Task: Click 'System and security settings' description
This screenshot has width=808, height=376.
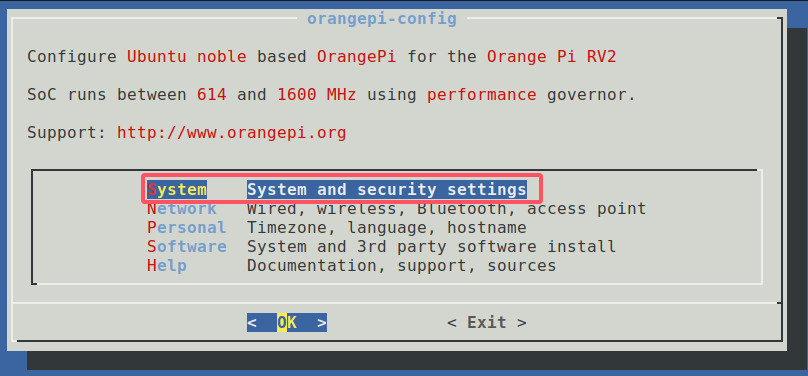Action: point(386,190)
